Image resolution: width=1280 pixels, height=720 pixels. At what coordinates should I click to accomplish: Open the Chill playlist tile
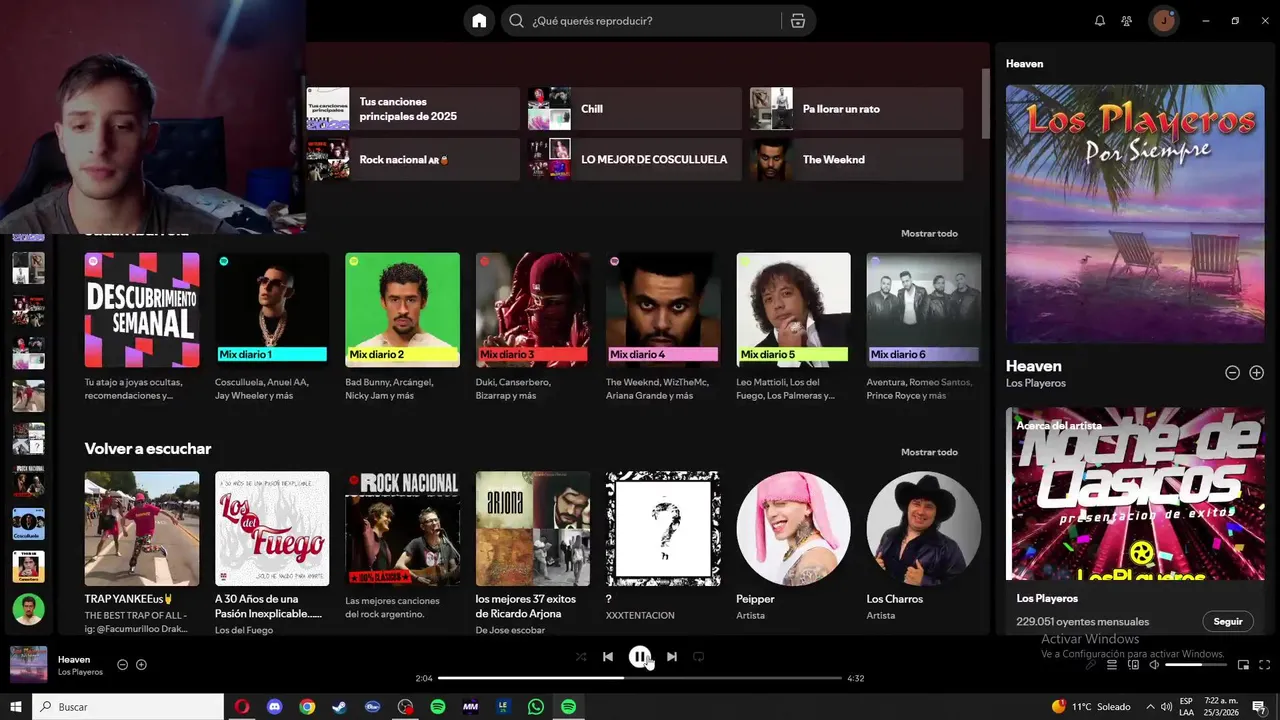[x=635, y=109]
